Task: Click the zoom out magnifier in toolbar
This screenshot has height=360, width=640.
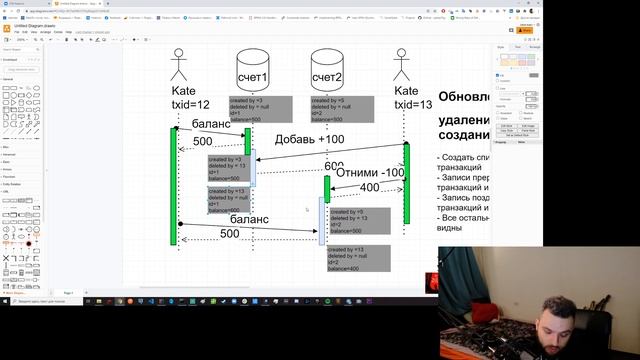Action: [42, 40]
